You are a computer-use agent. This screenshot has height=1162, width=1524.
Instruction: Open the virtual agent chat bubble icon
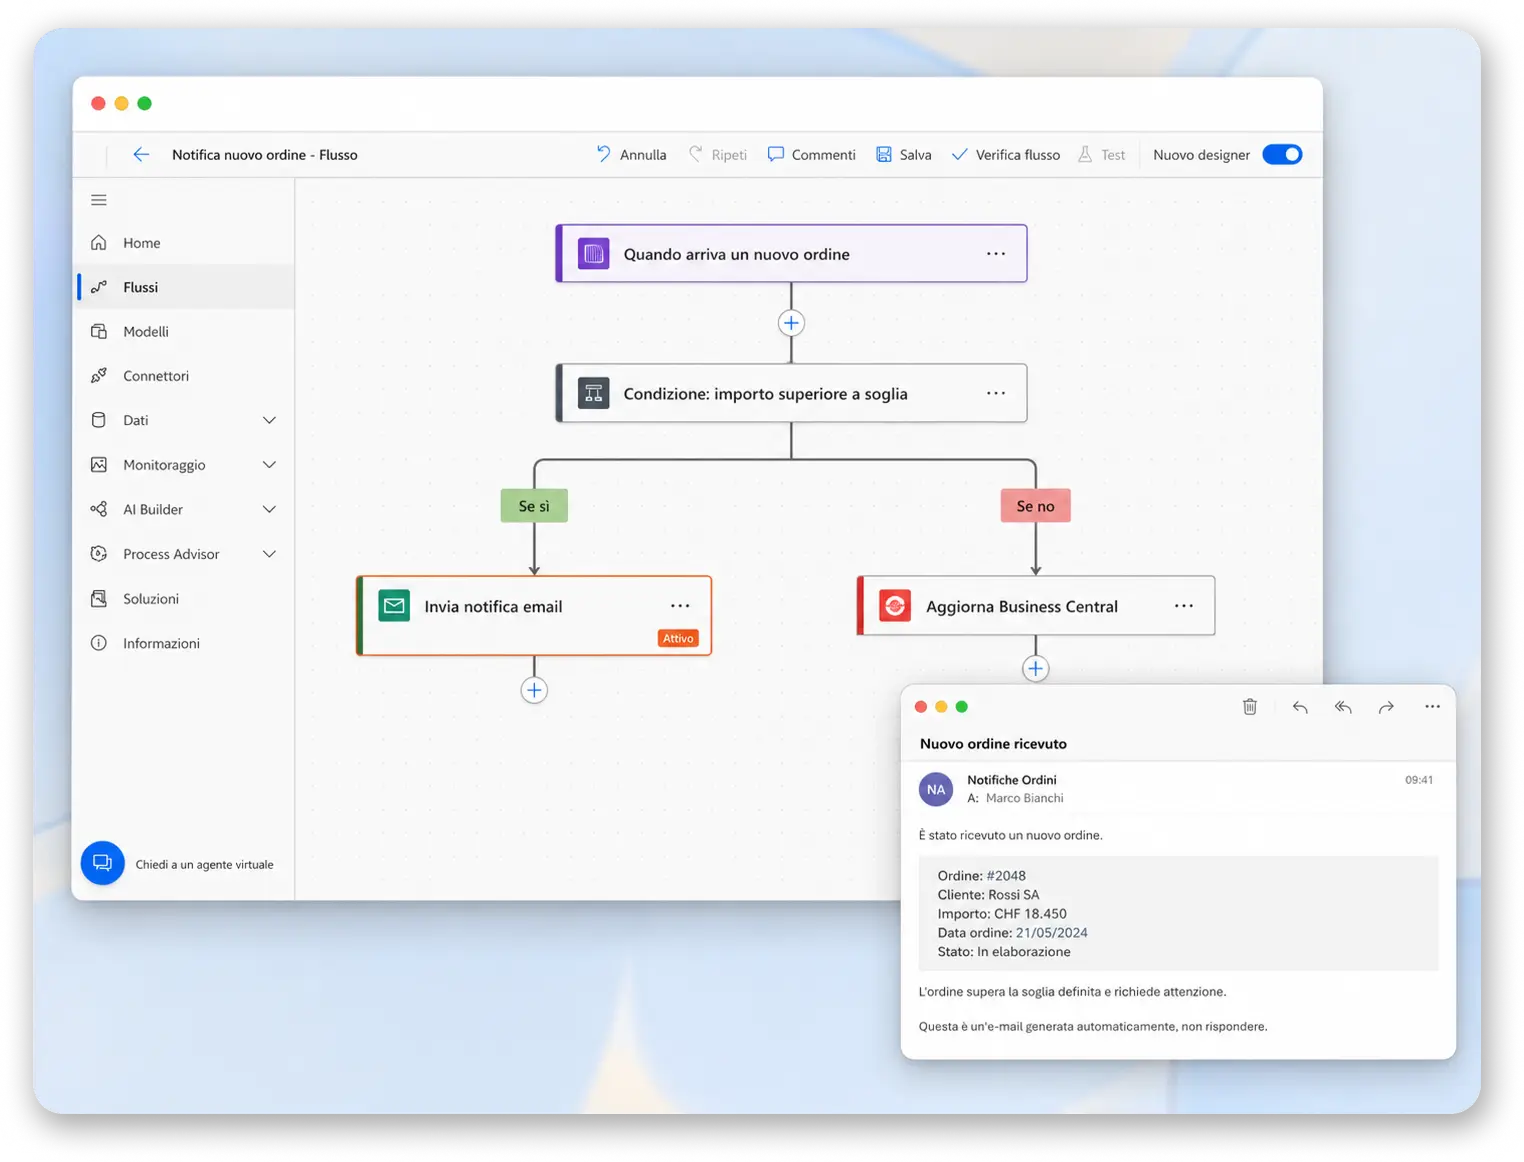pos(102,863)
